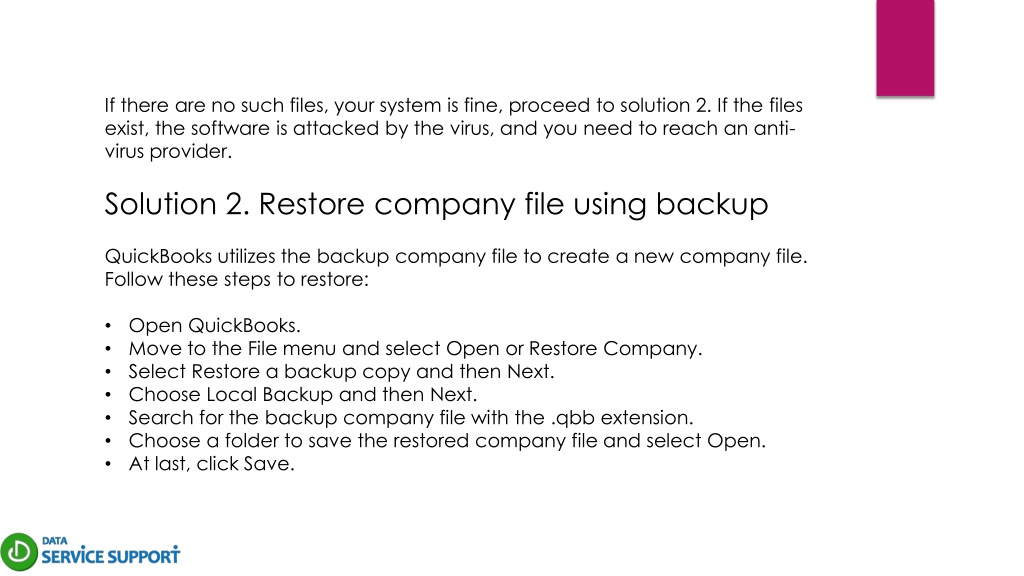The height and width of the screenshot is (576, 1024).
Task: Click the paragraph starting 'If there are no such files'
Action: [453, 128]
